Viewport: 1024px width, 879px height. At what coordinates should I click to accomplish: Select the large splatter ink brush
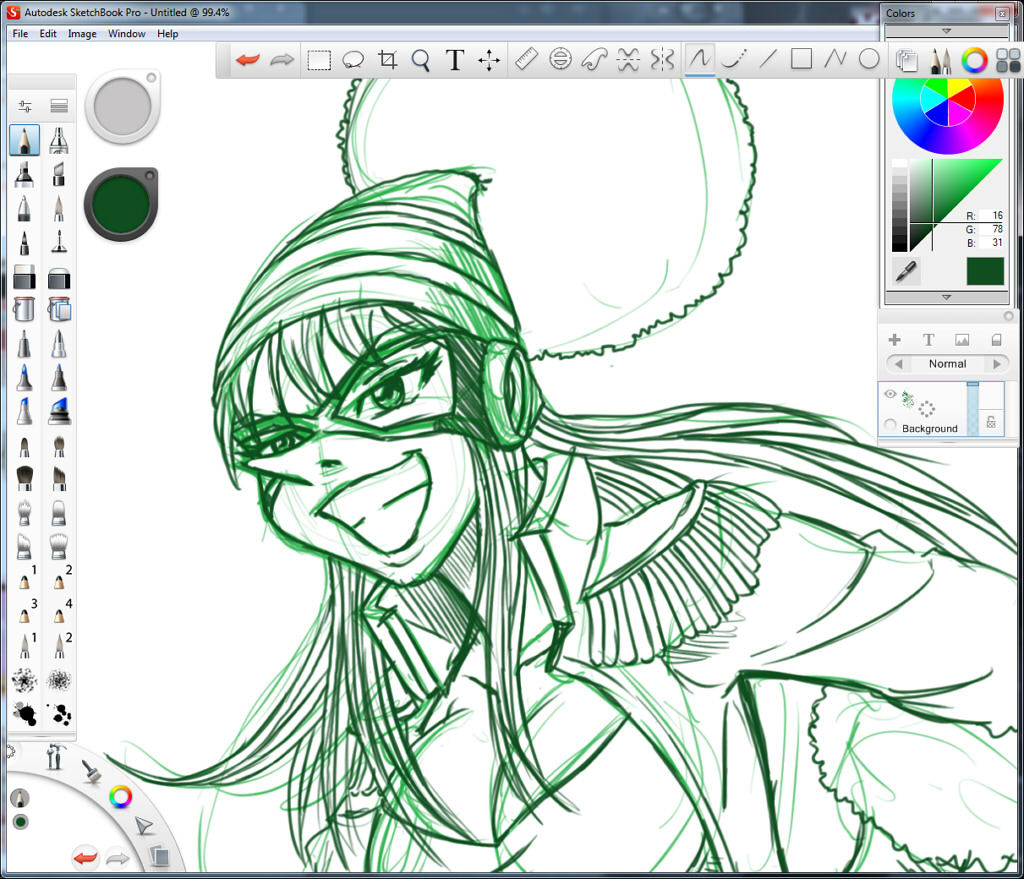click(x=25, y=714)
